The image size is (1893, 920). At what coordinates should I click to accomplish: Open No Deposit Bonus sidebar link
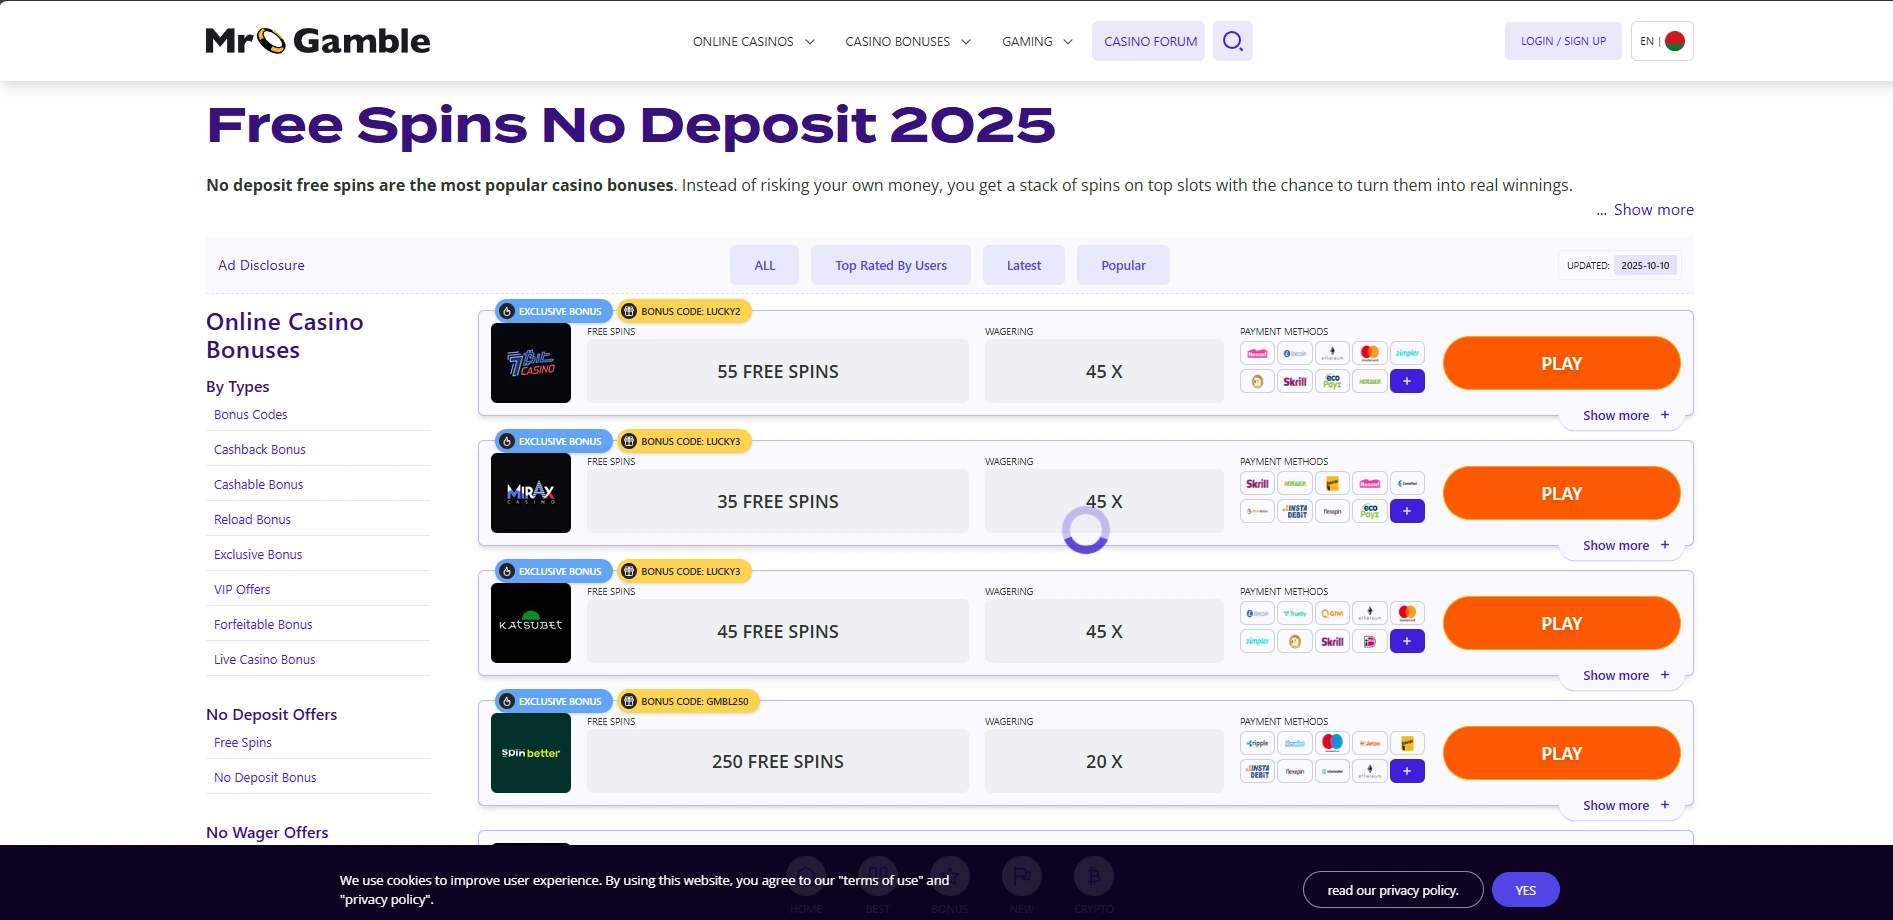point(265,777)
